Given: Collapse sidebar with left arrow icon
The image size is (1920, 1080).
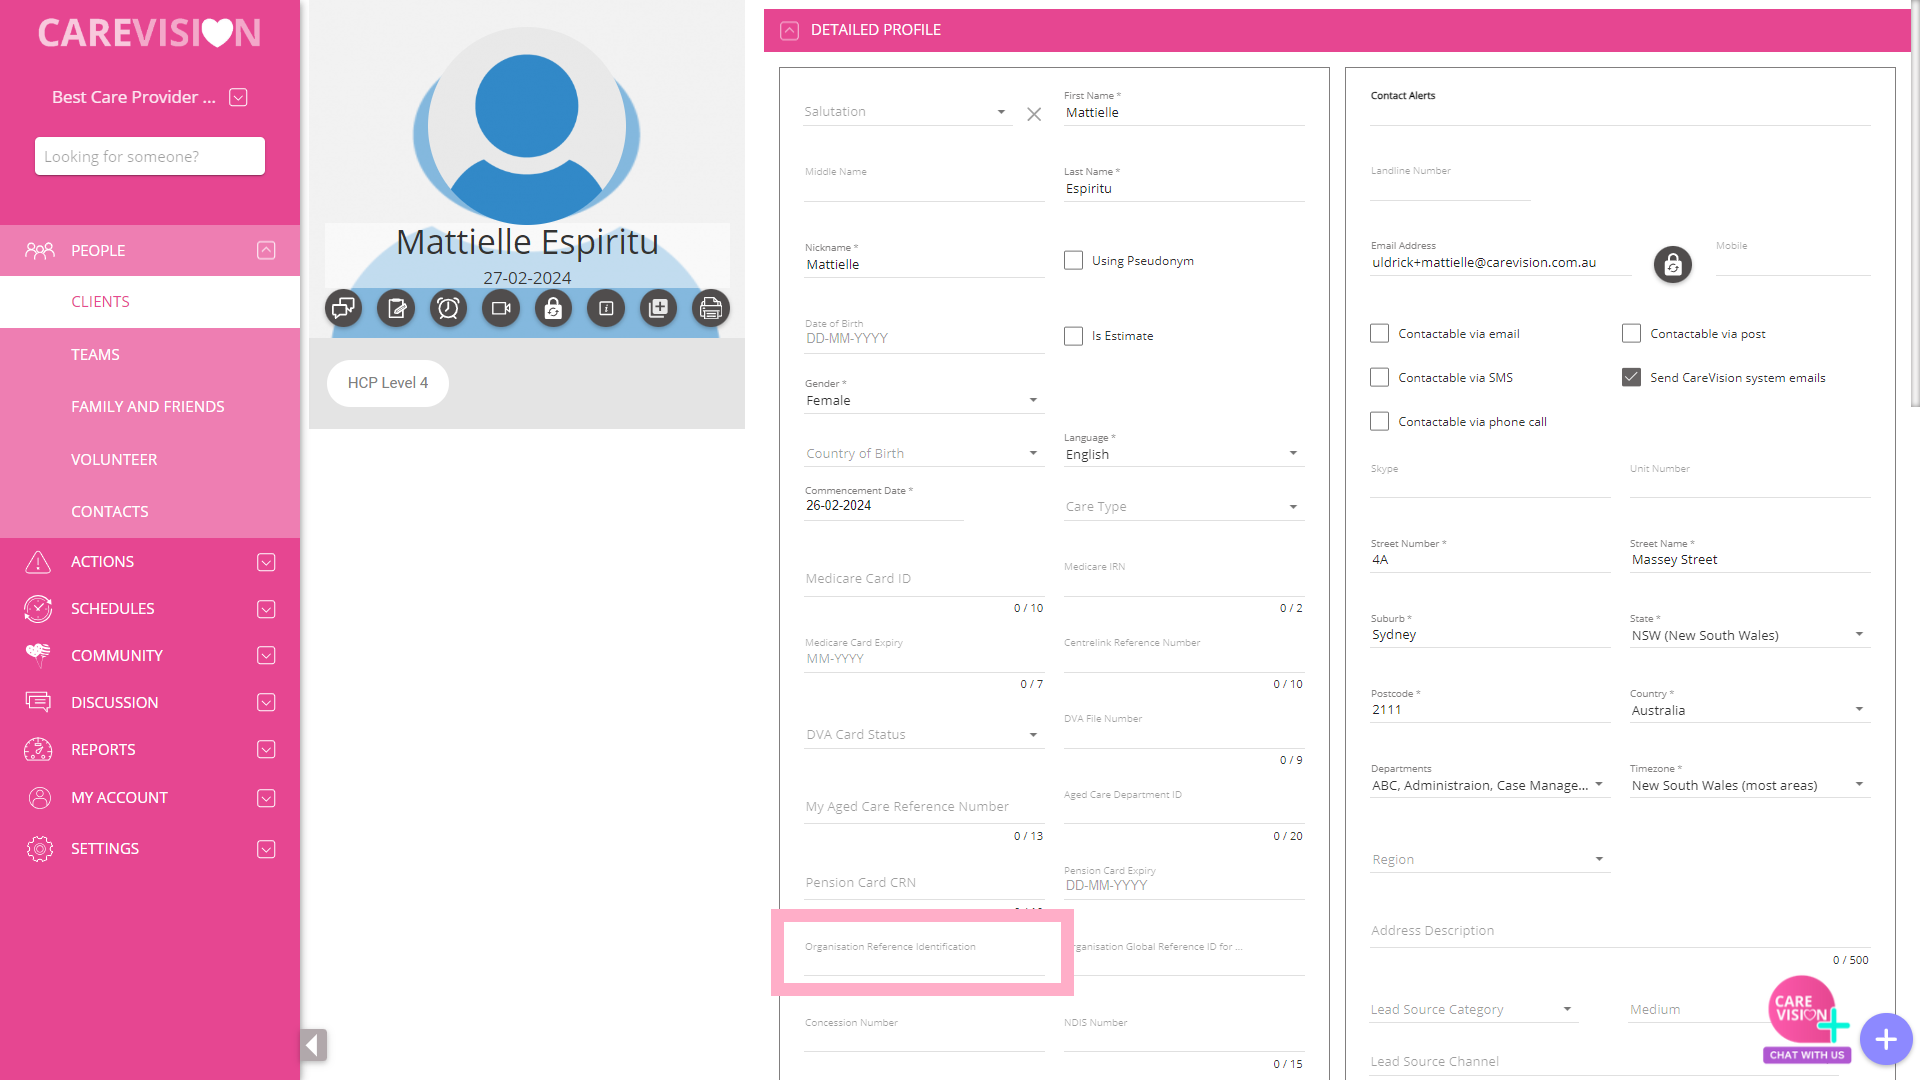Looking at the screenshot, I should point(313,1045).
